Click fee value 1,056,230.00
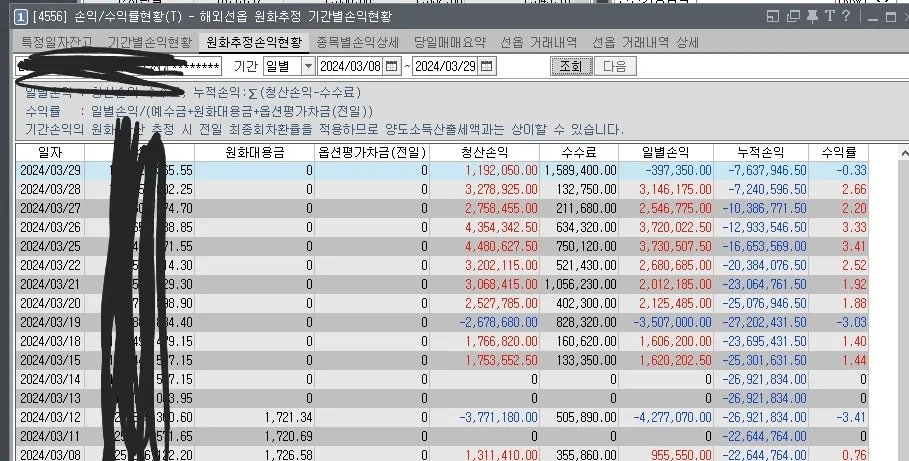Screen dimensions: 909x461 pyautogui.click(x=580, y=285)
